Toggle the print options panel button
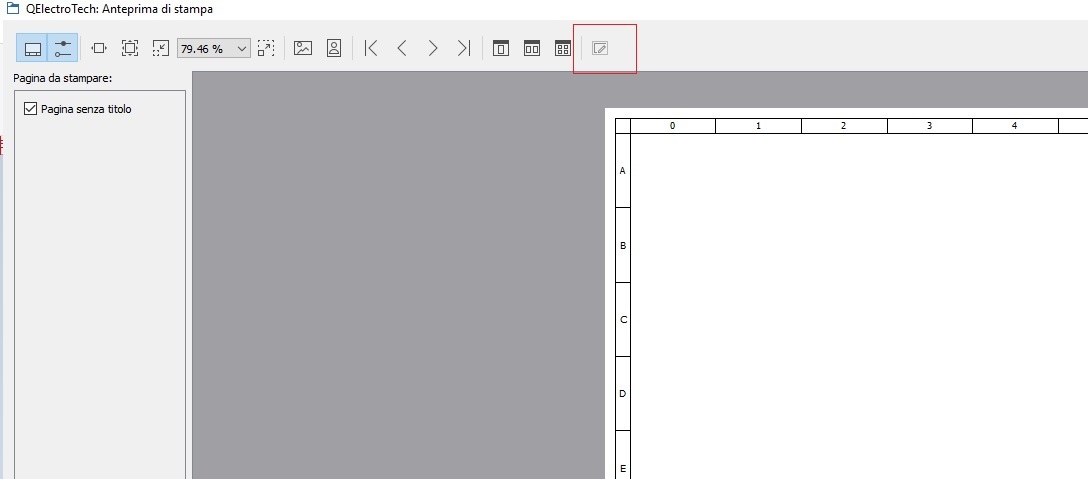This screenshot has width=1088, height=479. (62, 48)
